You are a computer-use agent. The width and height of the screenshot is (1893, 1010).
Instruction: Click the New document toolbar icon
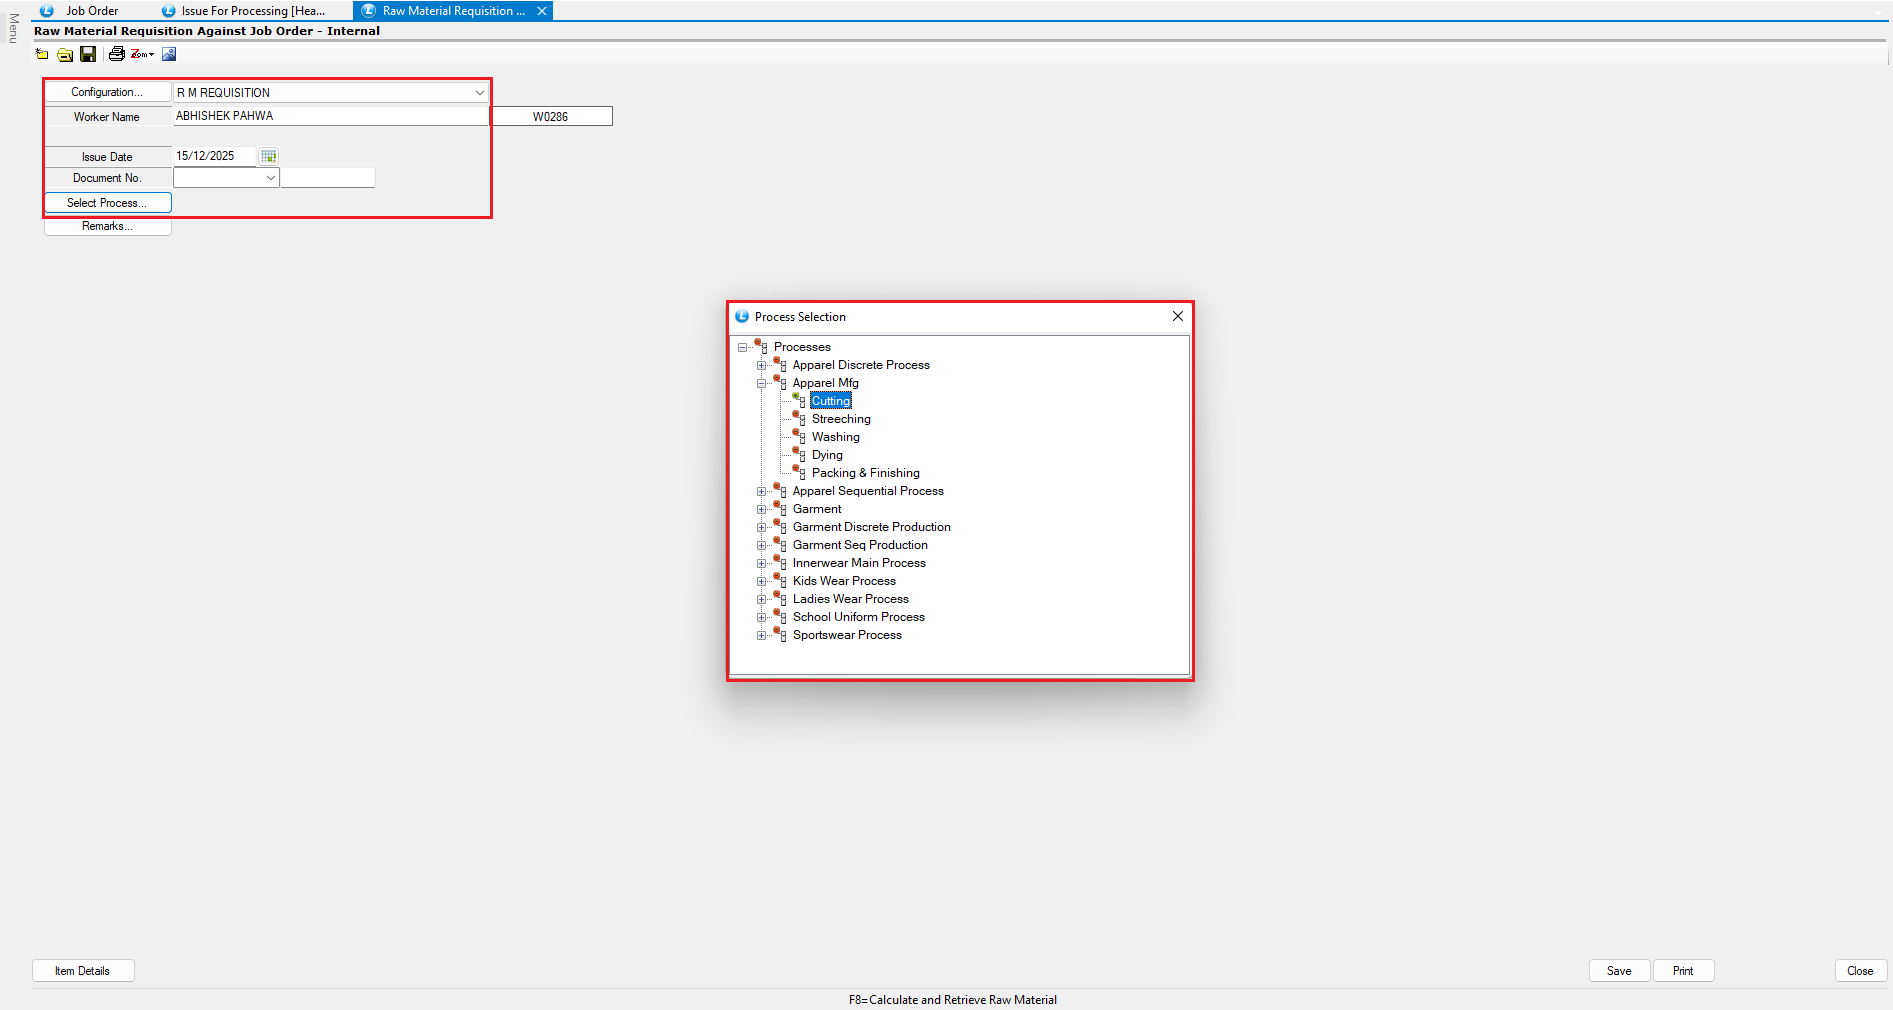(x=42, y=54)
